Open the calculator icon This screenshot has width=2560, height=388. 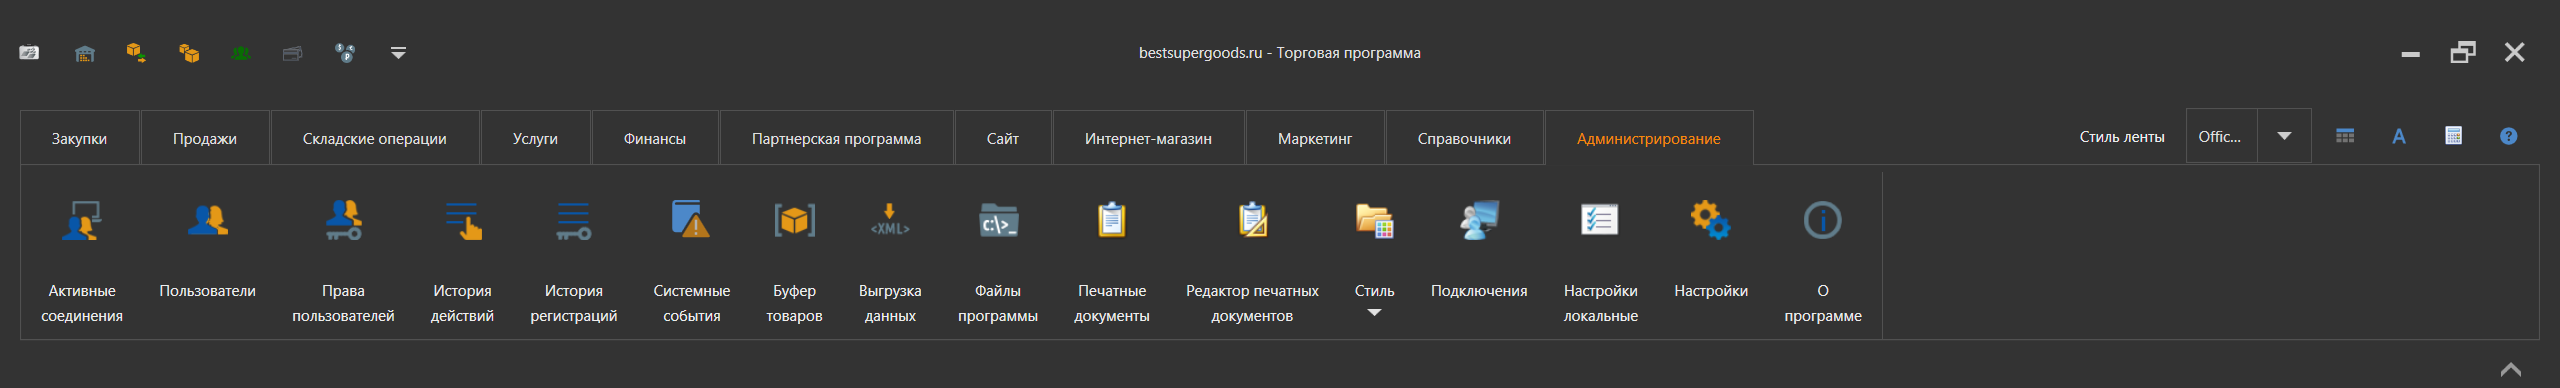[2453, 136]
